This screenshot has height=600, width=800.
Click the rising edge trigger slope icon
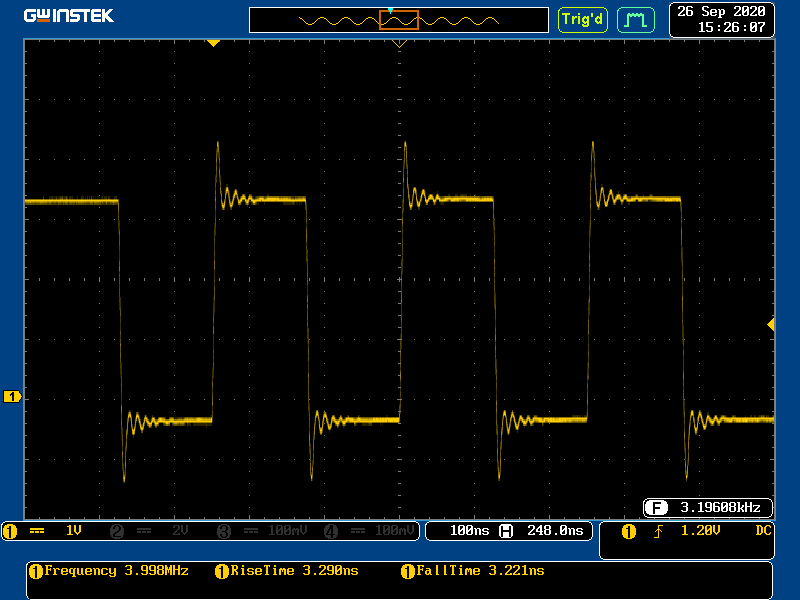(657, 531)
